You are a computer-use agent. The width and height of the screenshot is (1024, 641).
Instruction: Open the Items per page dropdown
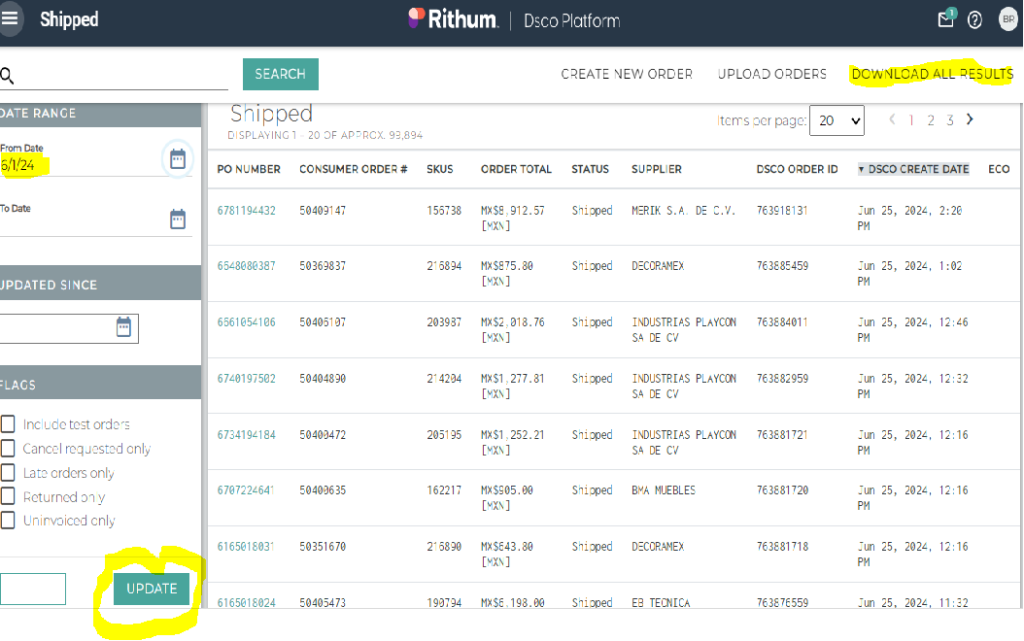(x=837, y=121)
